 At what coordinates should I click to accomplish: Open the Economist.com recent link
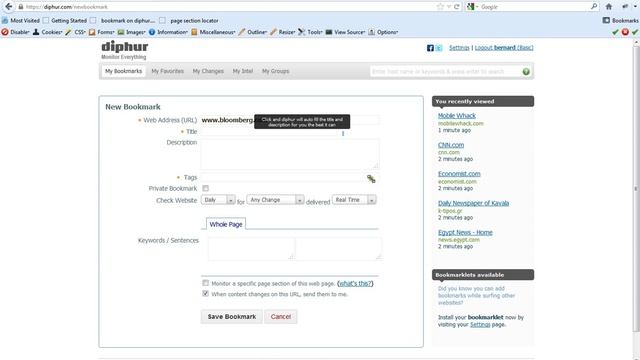tap(459, 174)
